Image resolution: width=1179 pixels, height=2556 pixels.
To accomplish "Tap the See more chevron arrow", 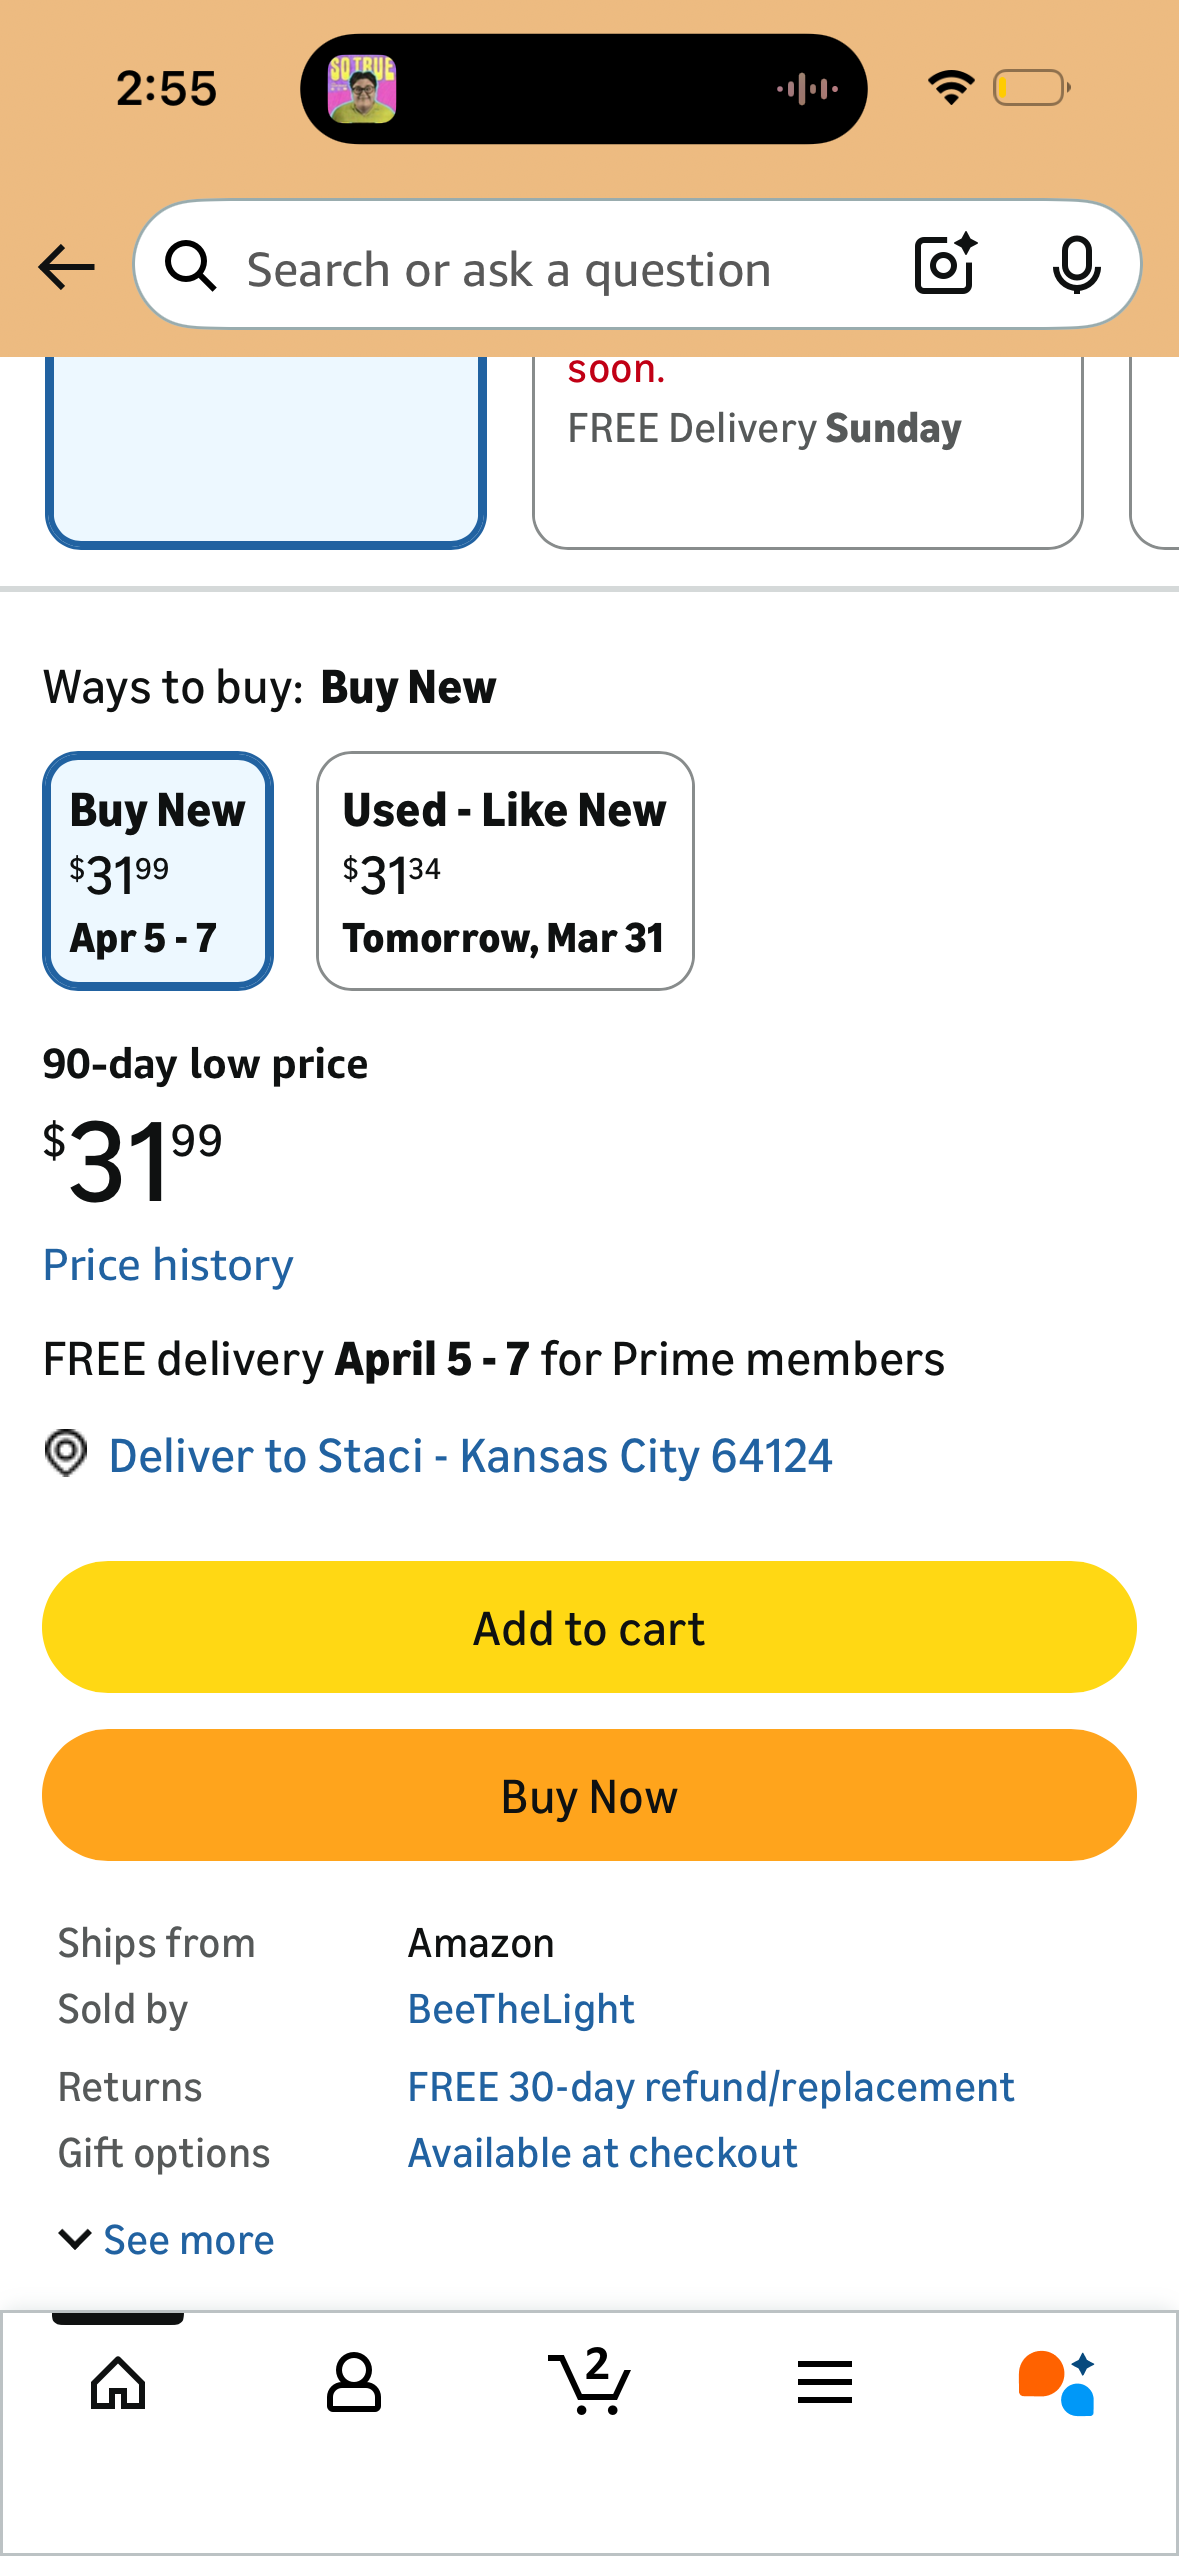I will (76, 2239).
